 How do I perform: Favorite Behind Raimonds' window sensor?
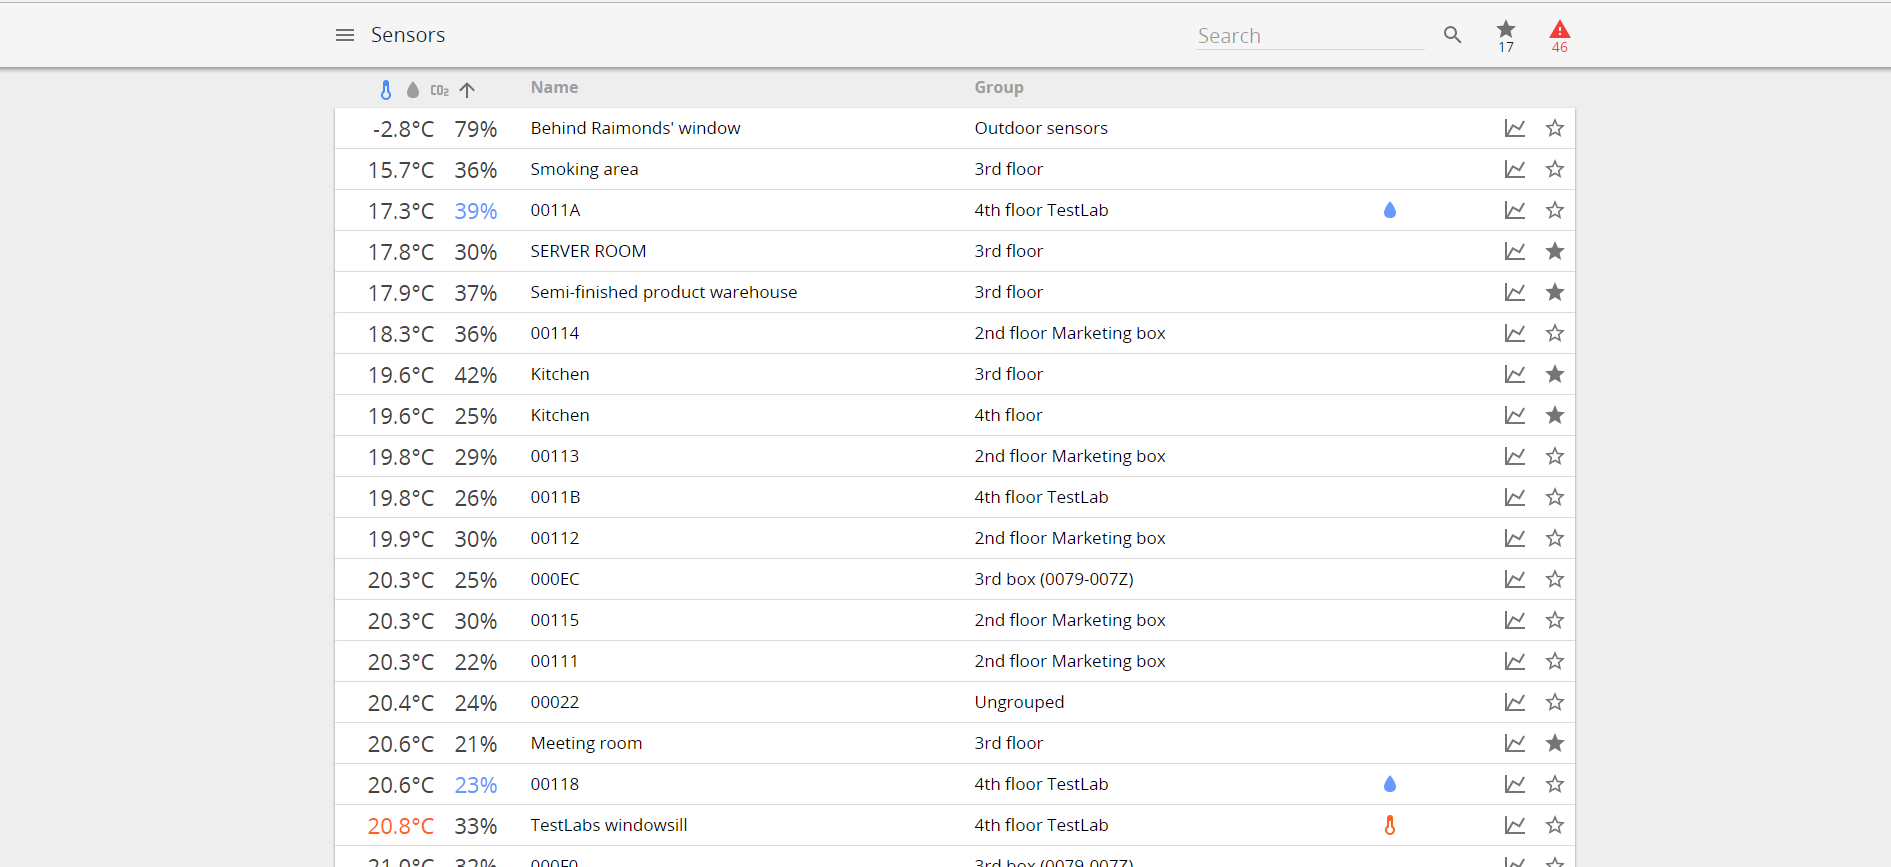(x=1555, y=128)
